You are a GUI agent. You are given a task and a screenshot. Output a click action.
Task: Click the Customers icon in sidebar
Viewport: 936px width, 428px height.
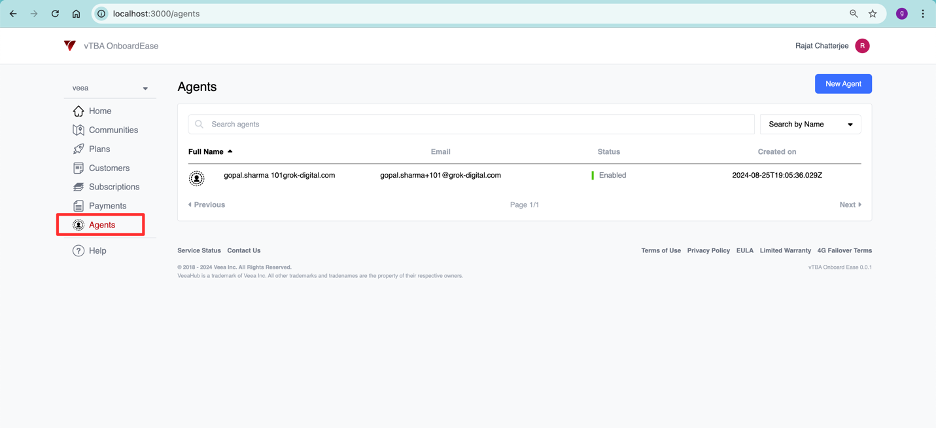[x=78, y=168]
